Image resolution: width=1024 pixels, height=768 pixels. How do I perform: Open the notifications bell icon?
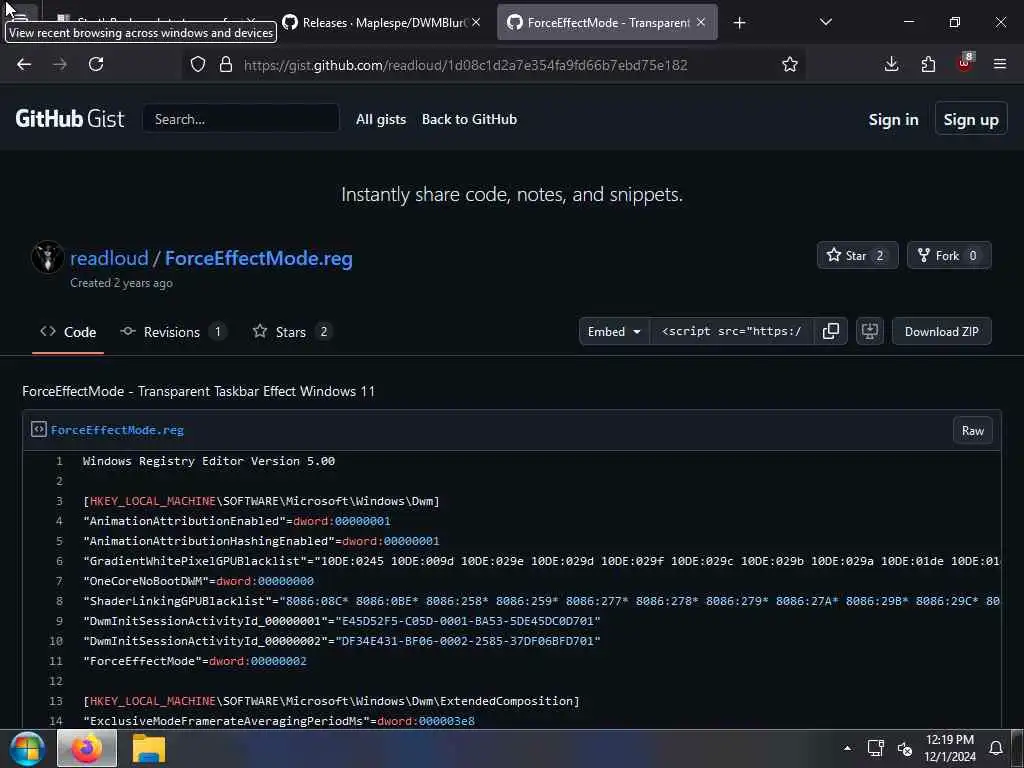click(996, 748)
